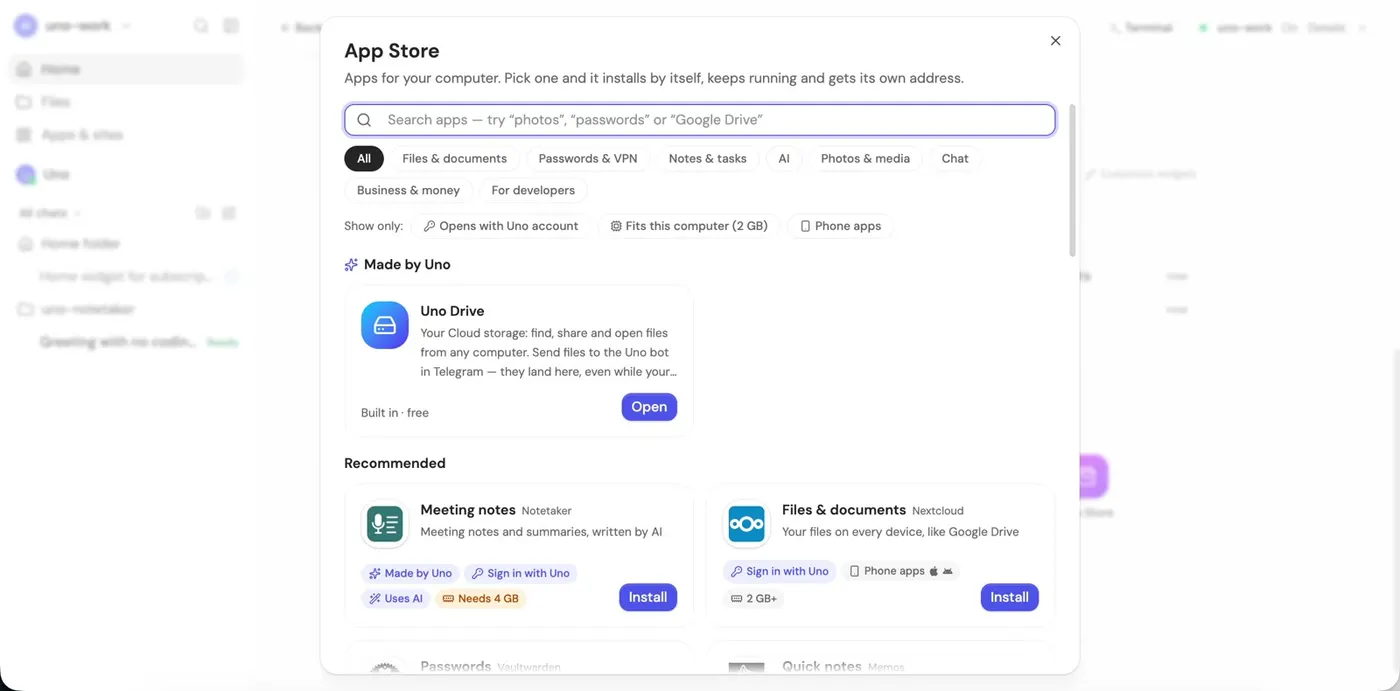Click the chip icon in Fits this computer filter
This screenshot has height=691, width=1400.
point(616,226)
